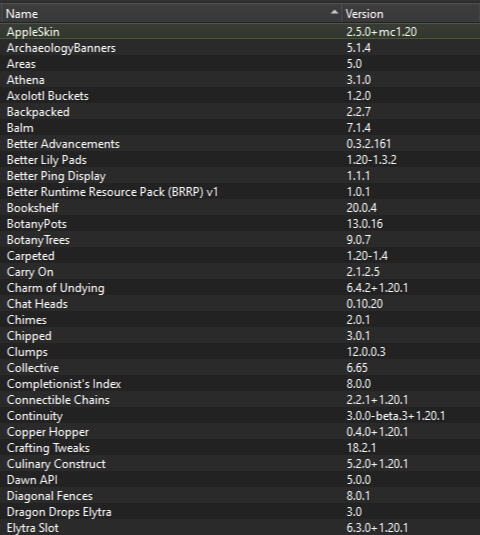Select the Copper Hopper row
480x535 pixels.
point(240,432)
